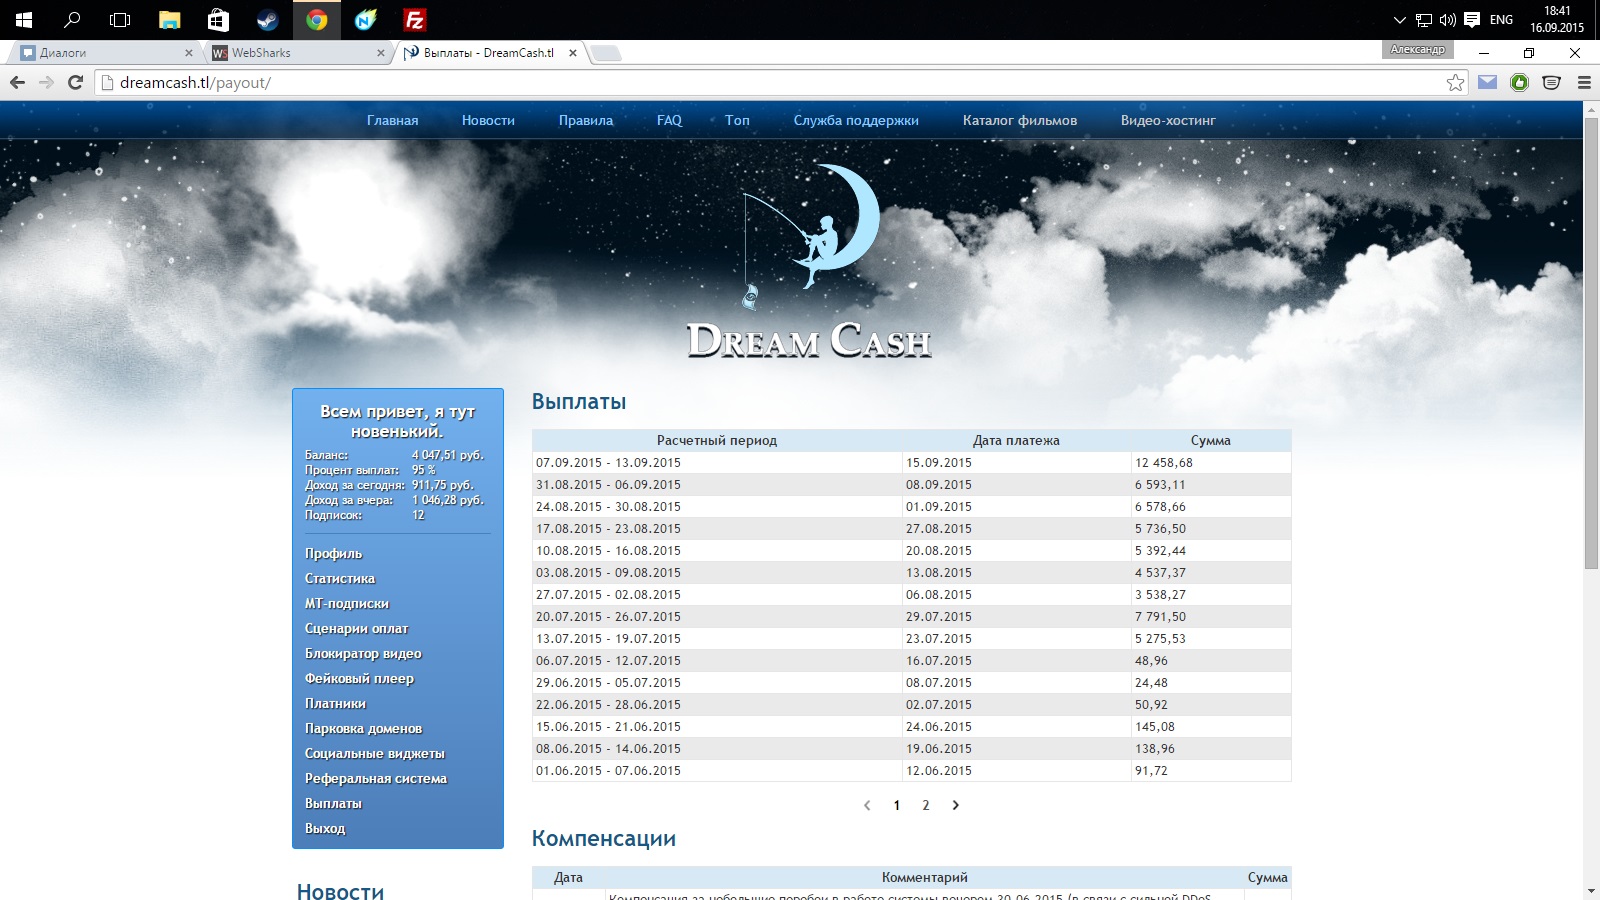This screenshot has width=1600, height=900.
Task: Open the Windows Store taskbar icon
Action: point(218,20)
